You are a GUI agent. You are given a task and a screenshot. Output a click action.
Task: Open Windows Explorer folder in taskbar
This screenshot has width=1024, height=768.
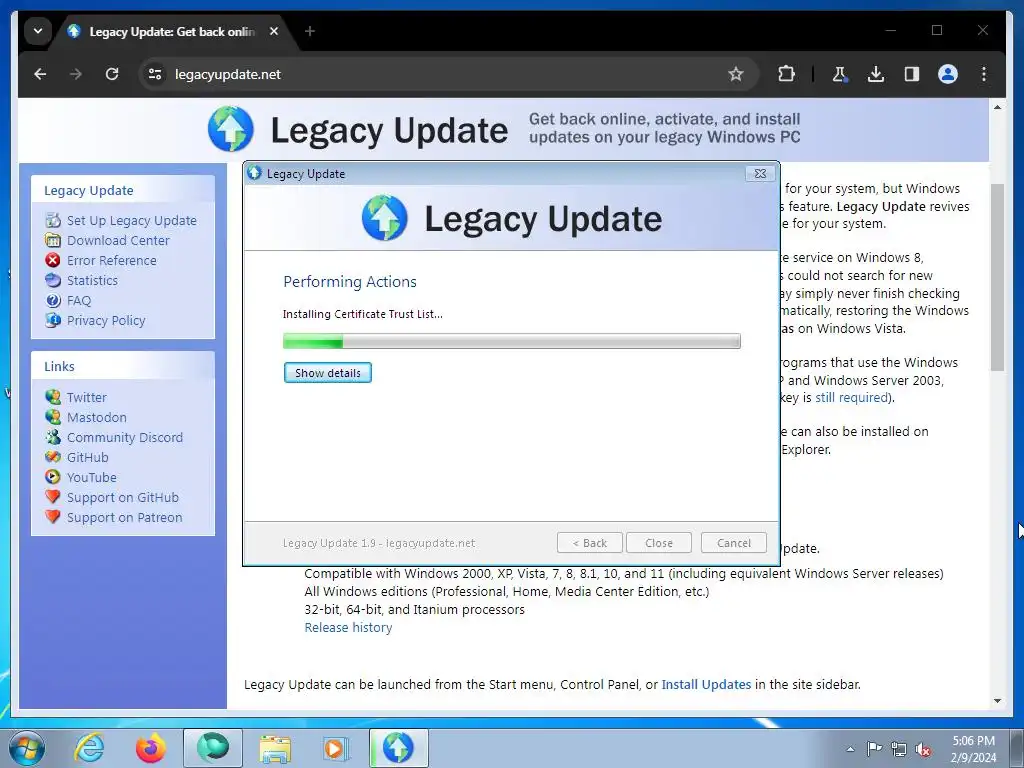click(275, 748)
